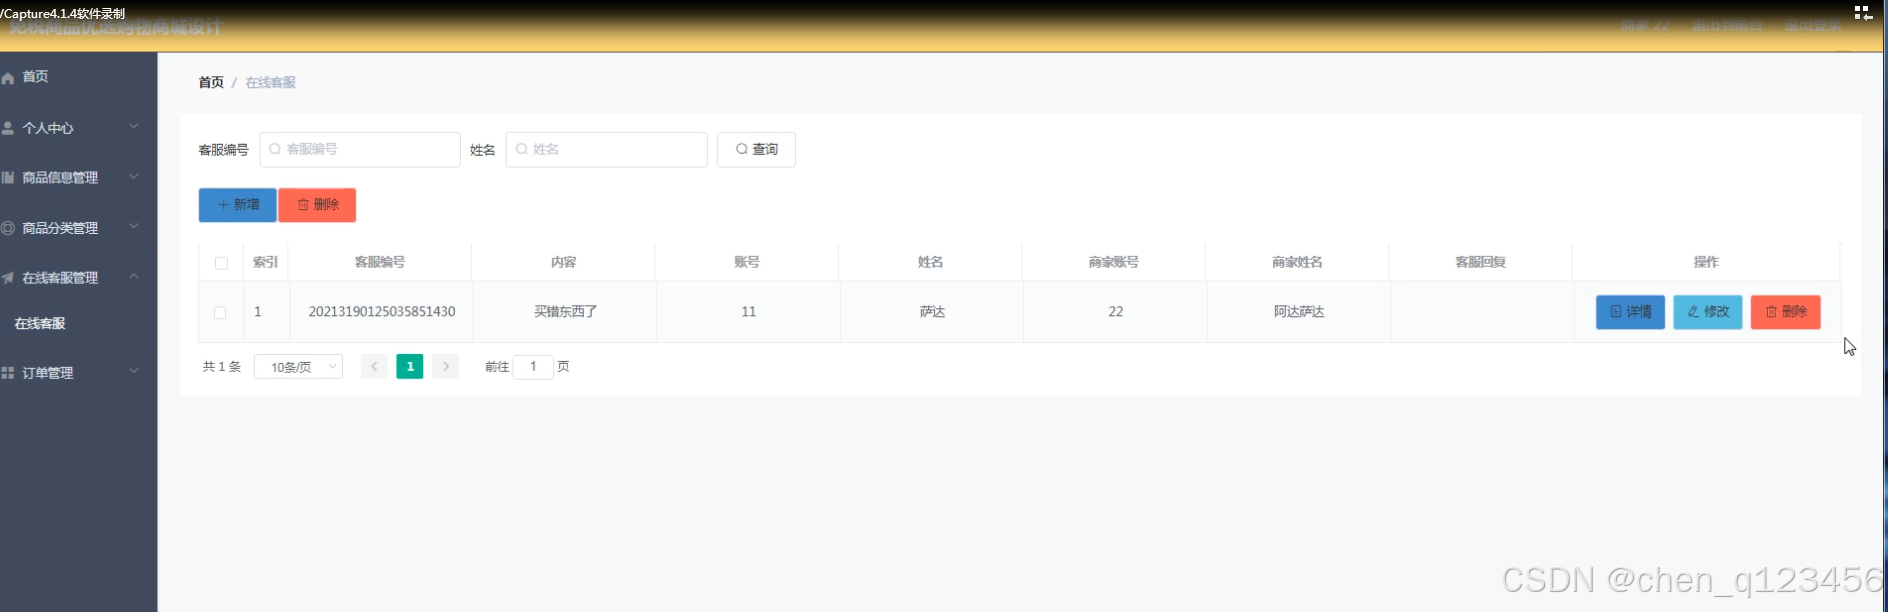Click the cell 阿达萨达
The image size is (1888, 612).
coord(1299,312)
